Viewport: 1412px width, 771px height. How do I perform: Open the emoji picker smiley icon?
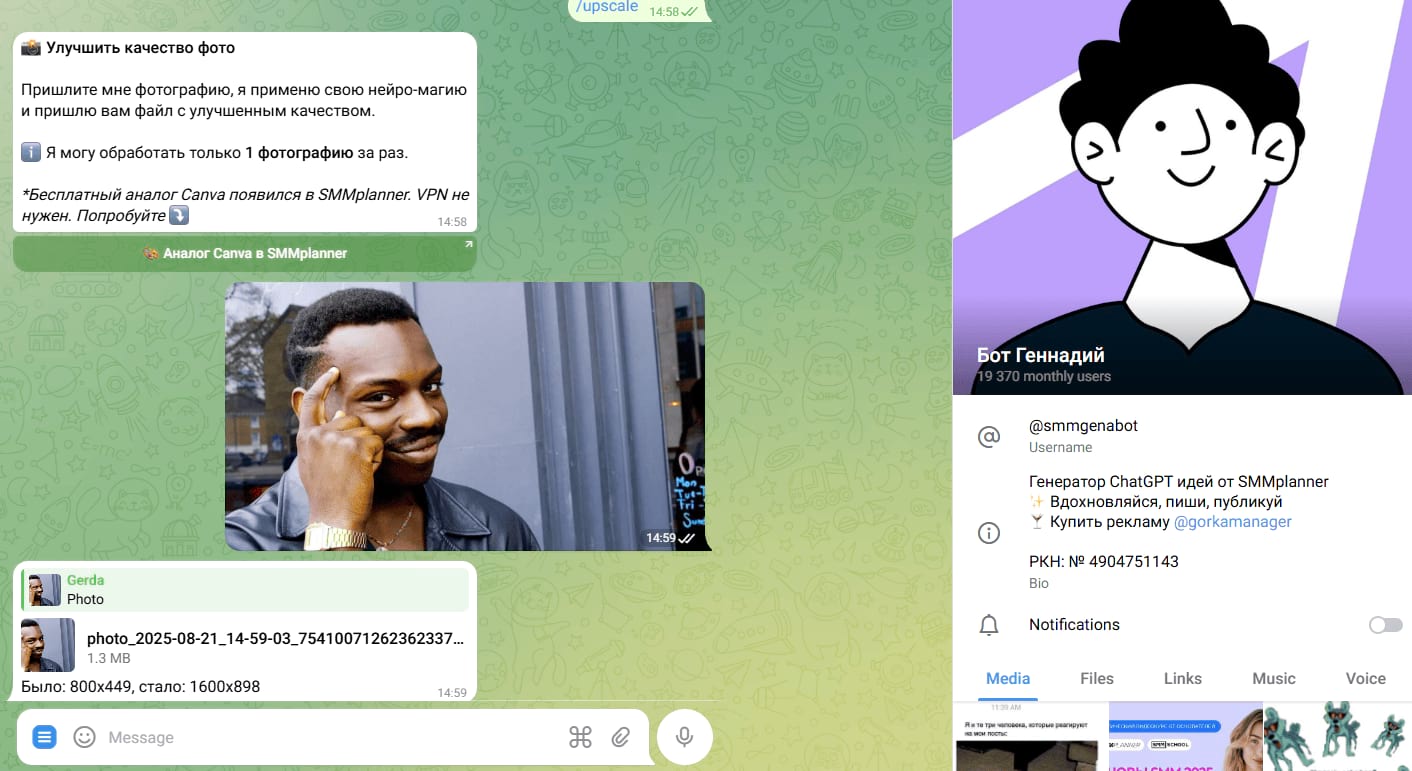pos(85,737)
